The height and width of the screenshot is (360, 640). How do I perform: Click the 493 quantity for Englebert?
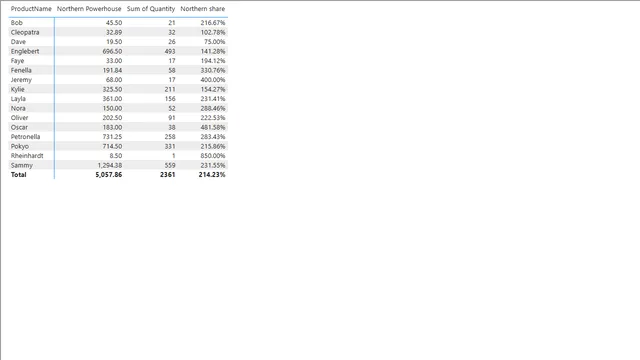170,51
